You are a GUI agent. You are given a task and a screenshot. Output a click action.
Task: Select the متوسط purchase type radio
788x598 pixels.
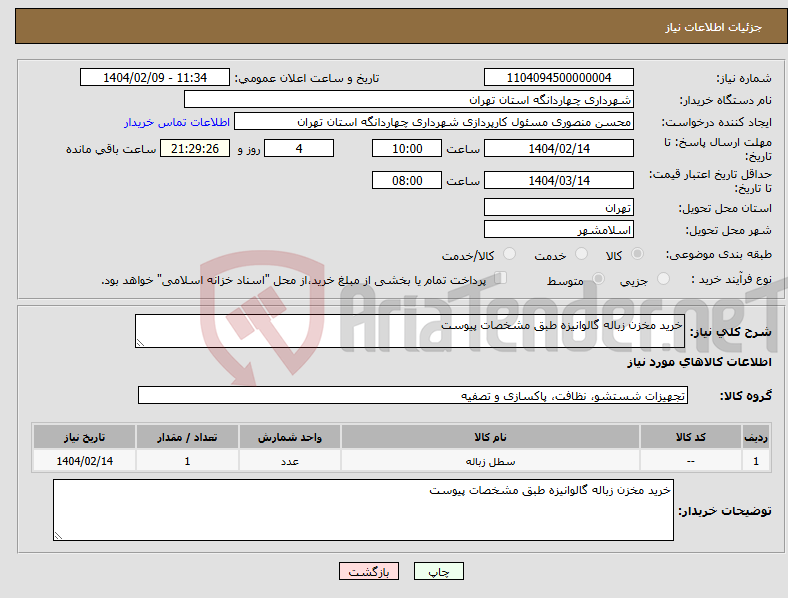[598, 279]
